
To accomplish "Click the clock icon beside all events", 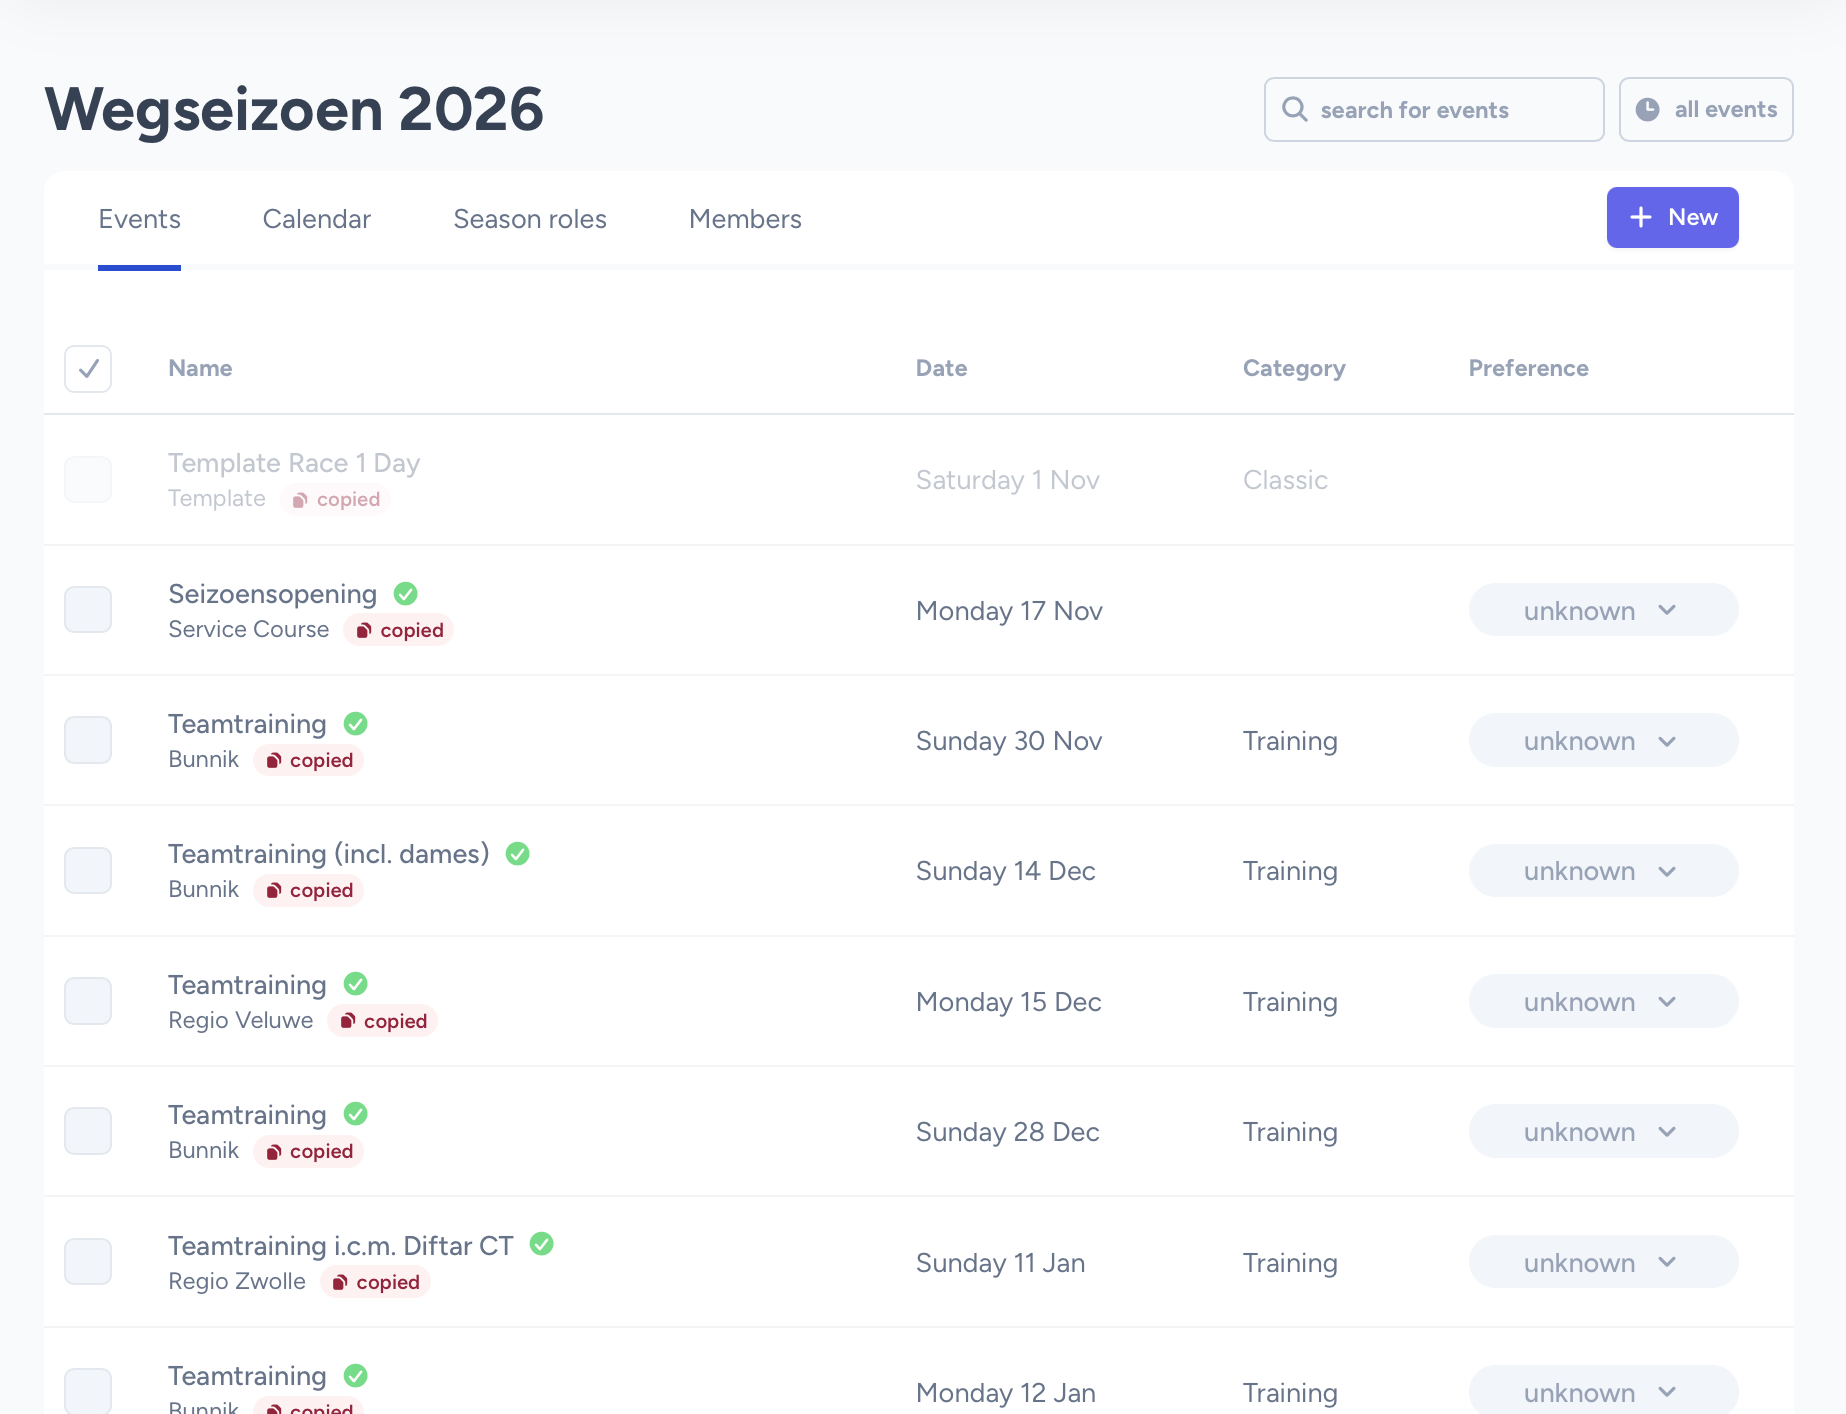I will (1647, 109).
